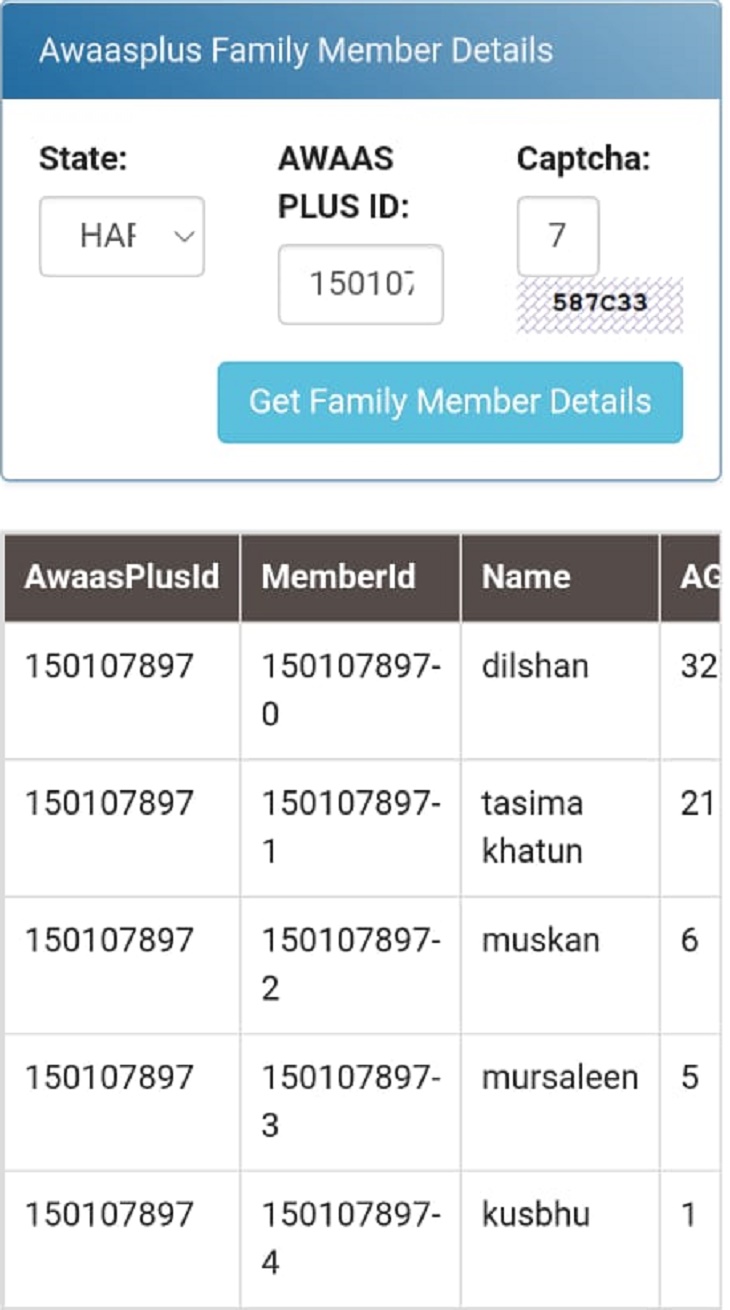Click member ID 150107897-1 cell
The image size is (730, 1310).
pos(350,827)
